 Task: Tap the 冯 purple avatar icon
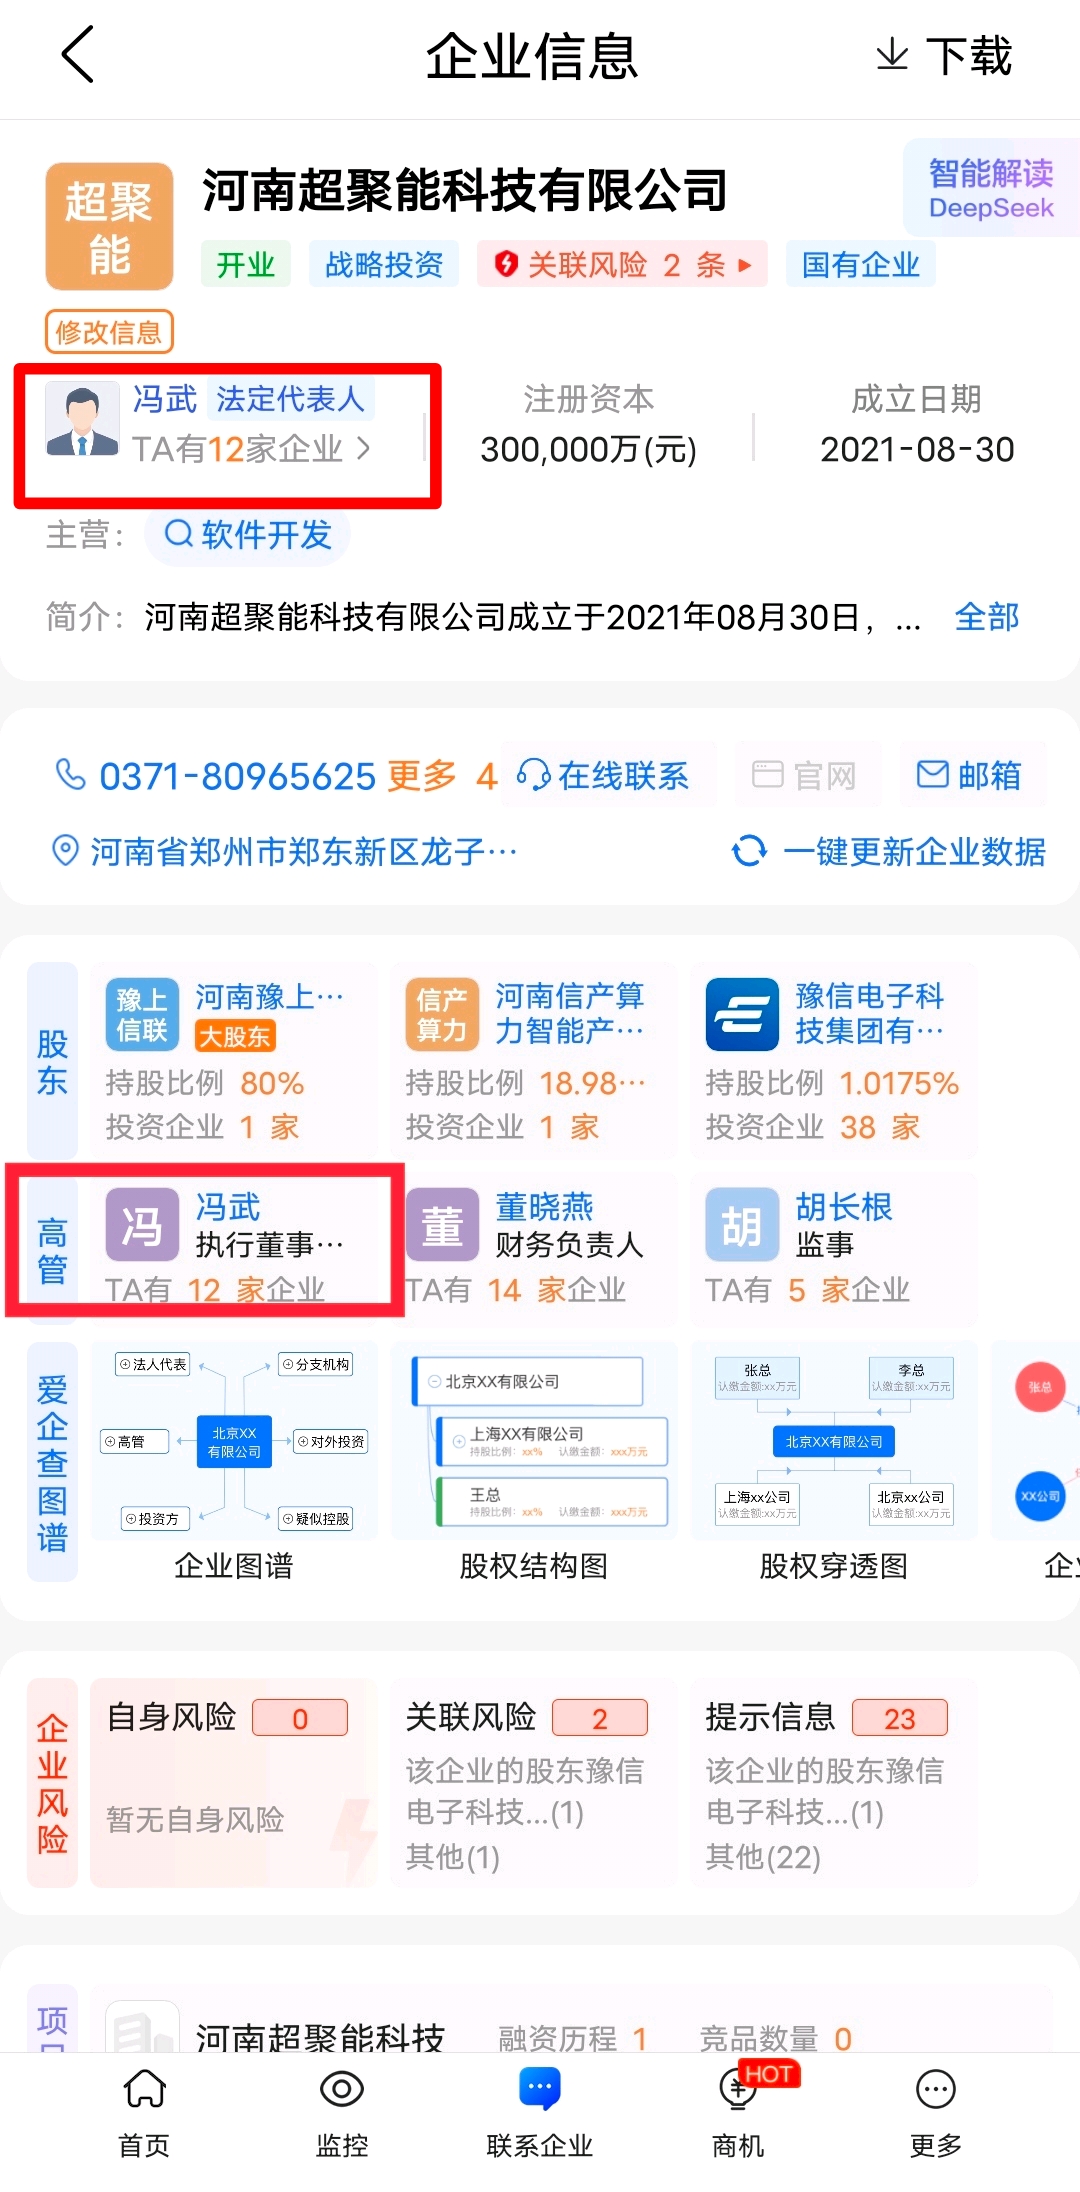pyautogui.click(x=142, y=1224)
